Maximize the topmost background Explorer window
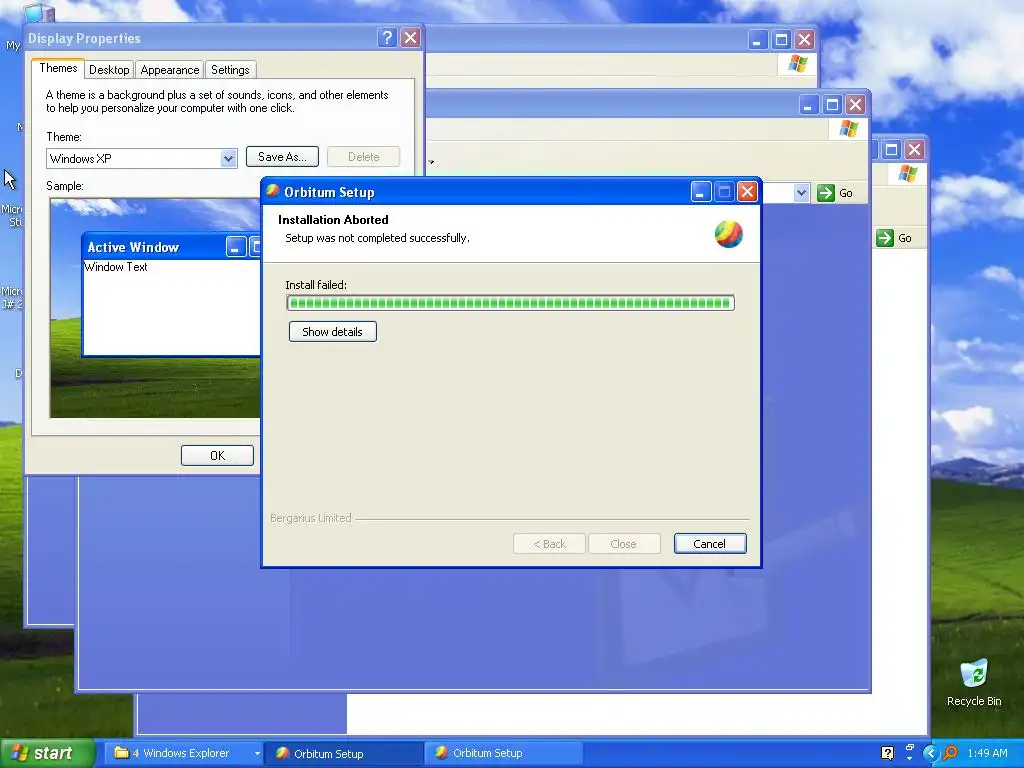Image resolution: width=1024 pixels, height=768 pixels. tap(781, 40)
